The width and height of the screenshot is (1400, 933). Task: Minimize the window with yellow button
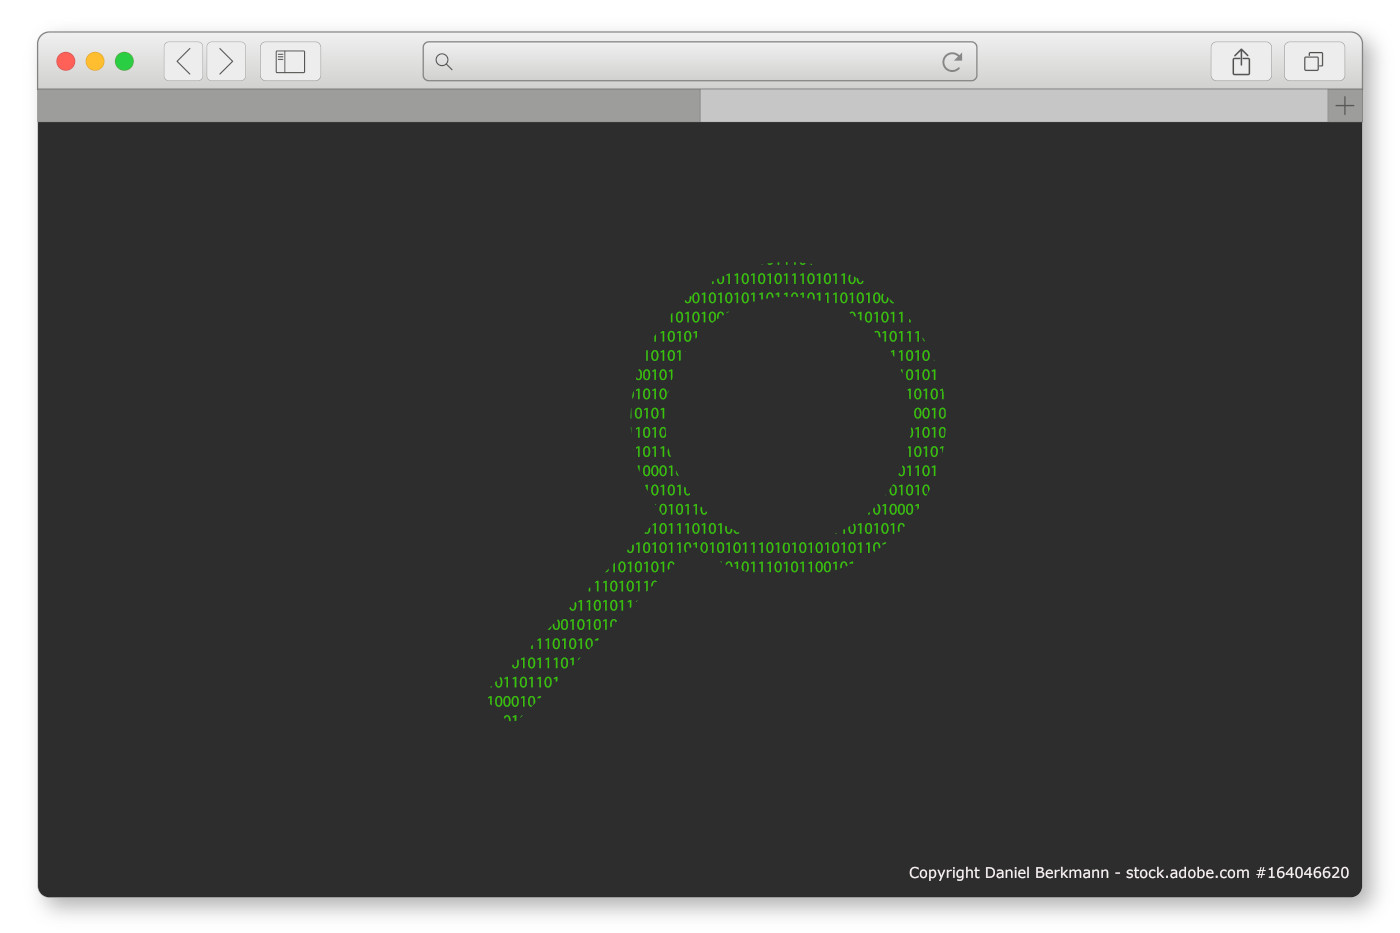[x=95, y=61]
